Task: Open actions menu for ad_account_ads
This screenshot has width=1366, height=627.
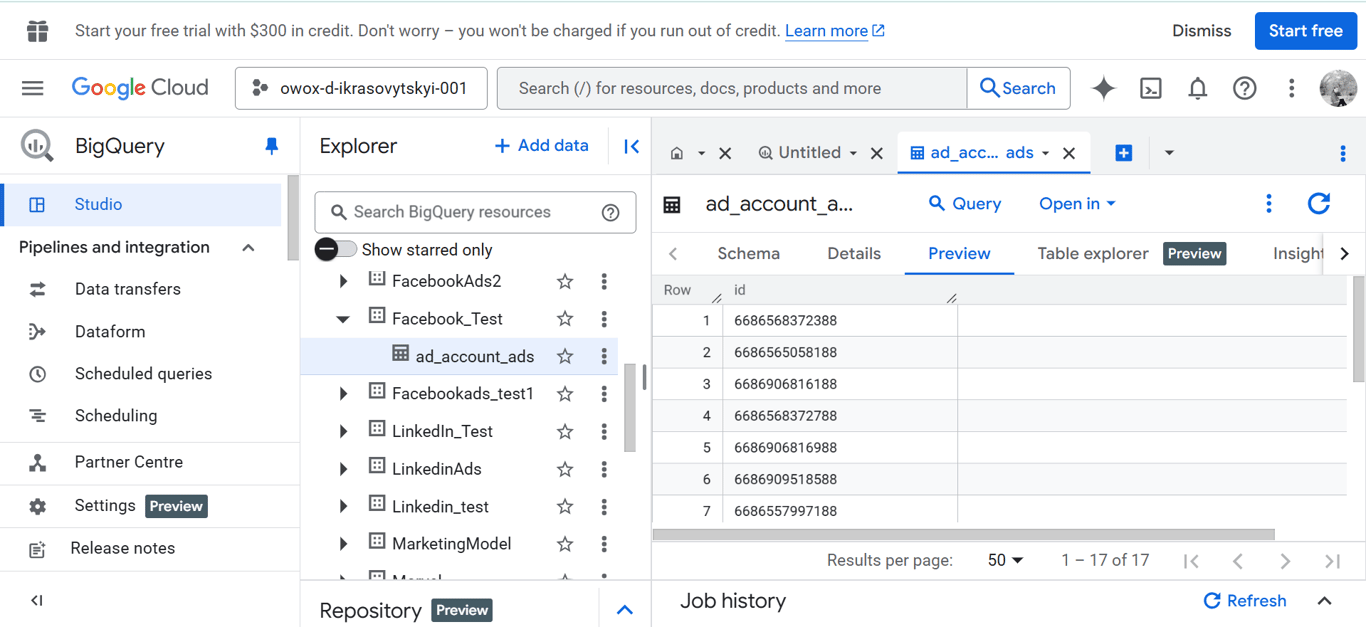Action: (x=604, y=356)
